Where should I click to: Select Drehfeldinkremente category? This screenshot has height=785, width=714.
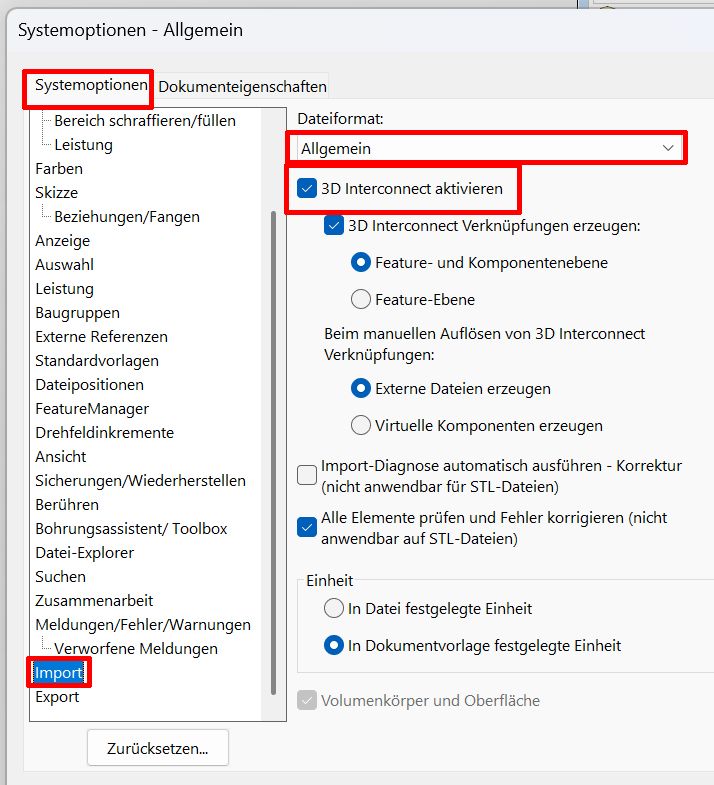click(105, 433)
